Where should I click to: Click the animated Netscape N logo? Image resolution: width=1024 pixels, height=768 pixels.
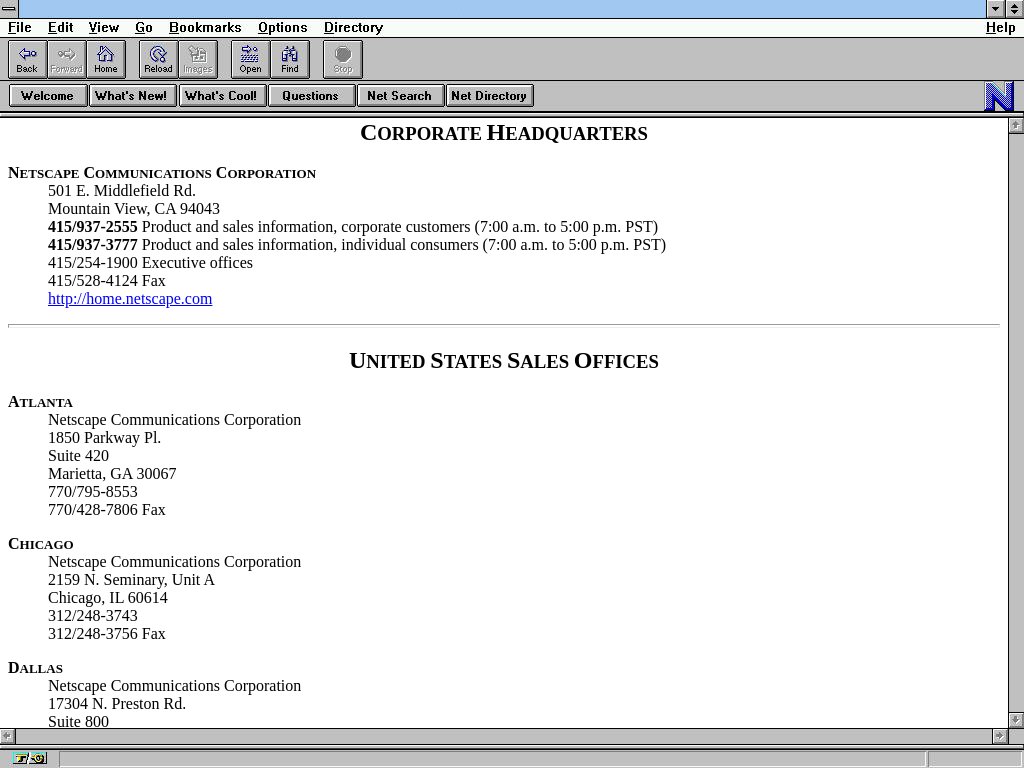pyautogui.click(x=1000, y=97)
